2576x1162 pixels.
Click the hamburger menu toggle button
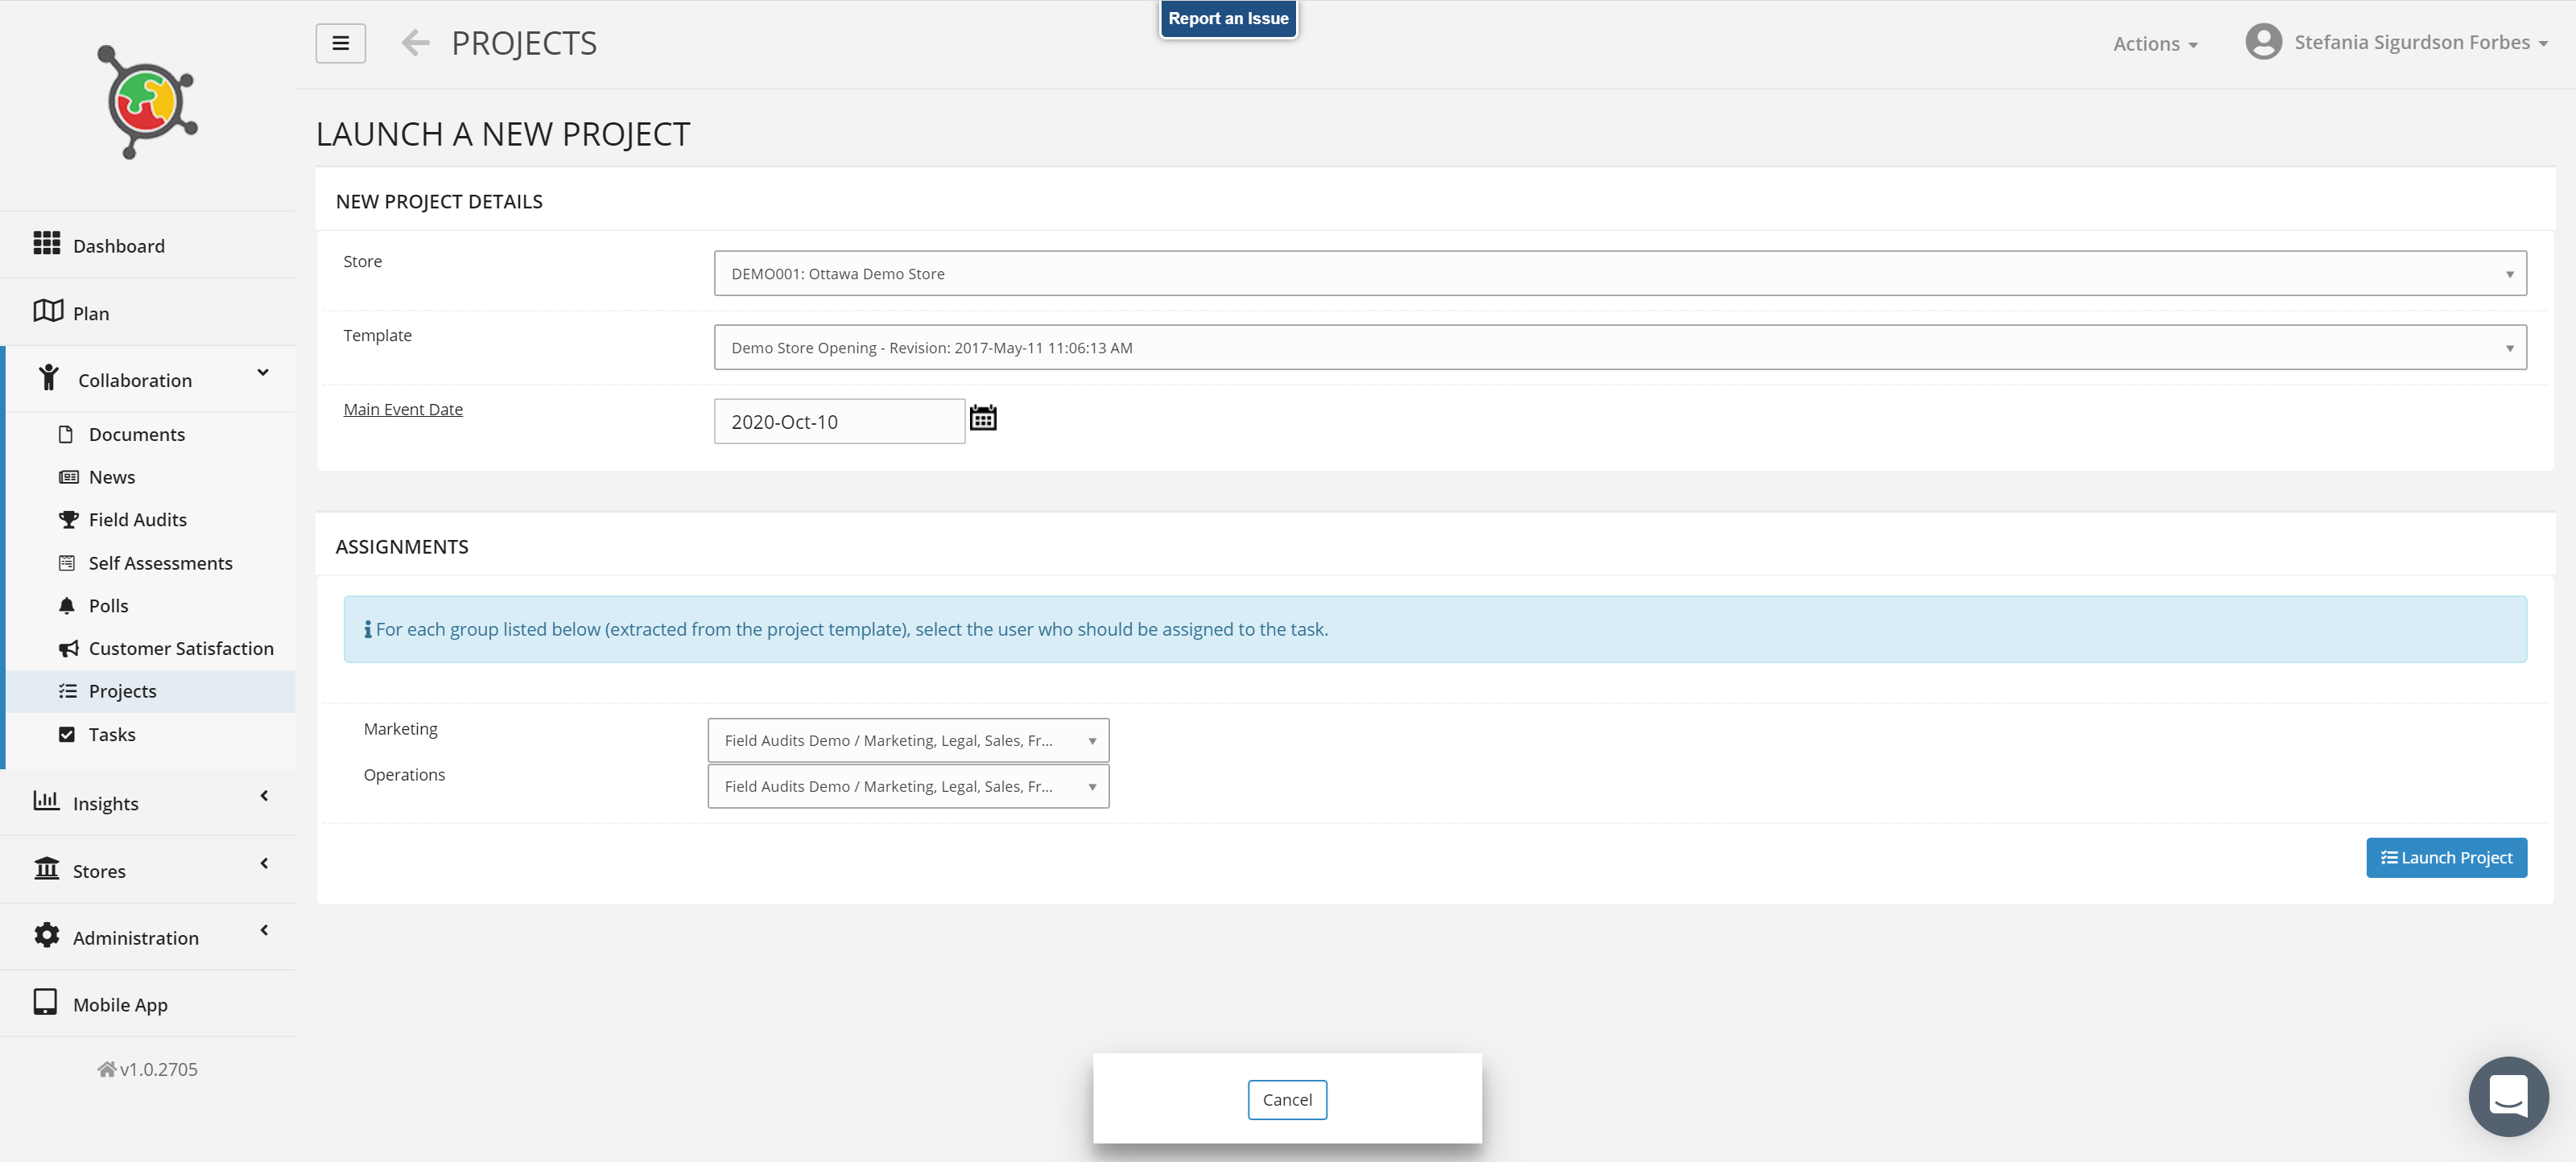(340, 43)
